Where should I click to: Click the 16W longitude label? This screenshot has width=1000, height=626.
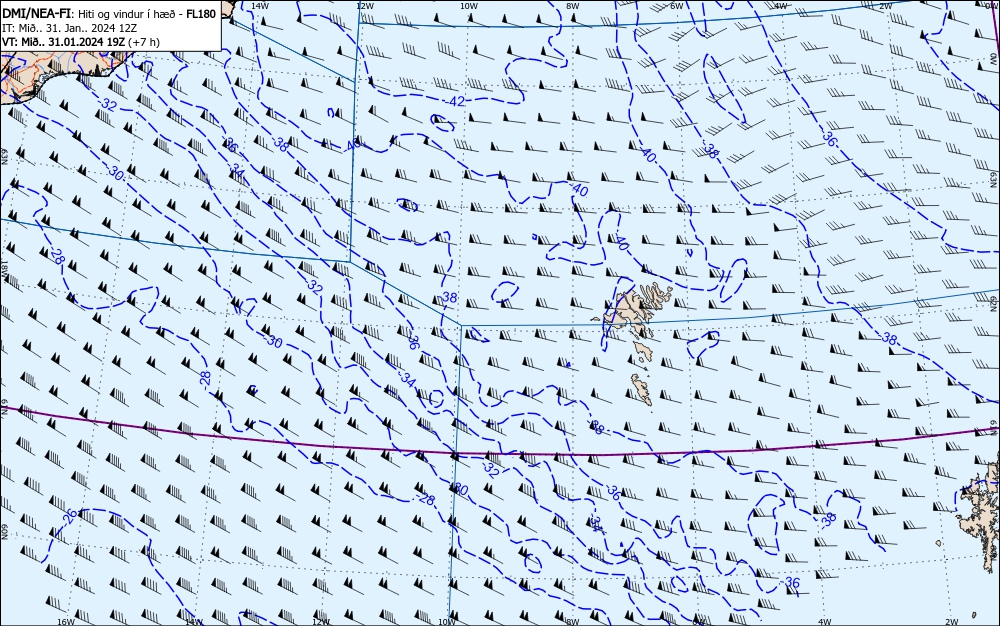(x=66, y=622)
